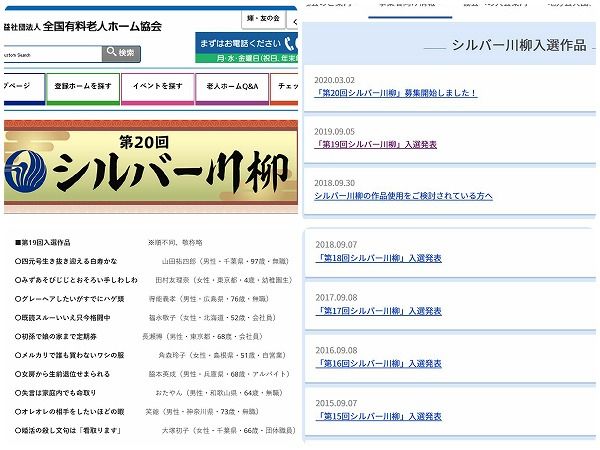Screen dimensions: 600x450
Task: Click the date 2018.09.07
Action: [x=336, y=245]
